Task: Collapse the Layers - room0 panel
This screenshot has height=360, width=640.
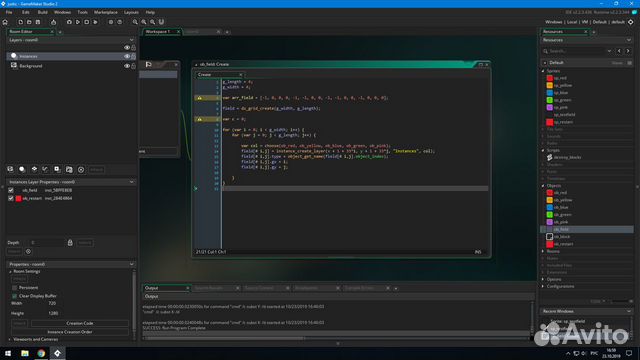Action: [131, 40]
